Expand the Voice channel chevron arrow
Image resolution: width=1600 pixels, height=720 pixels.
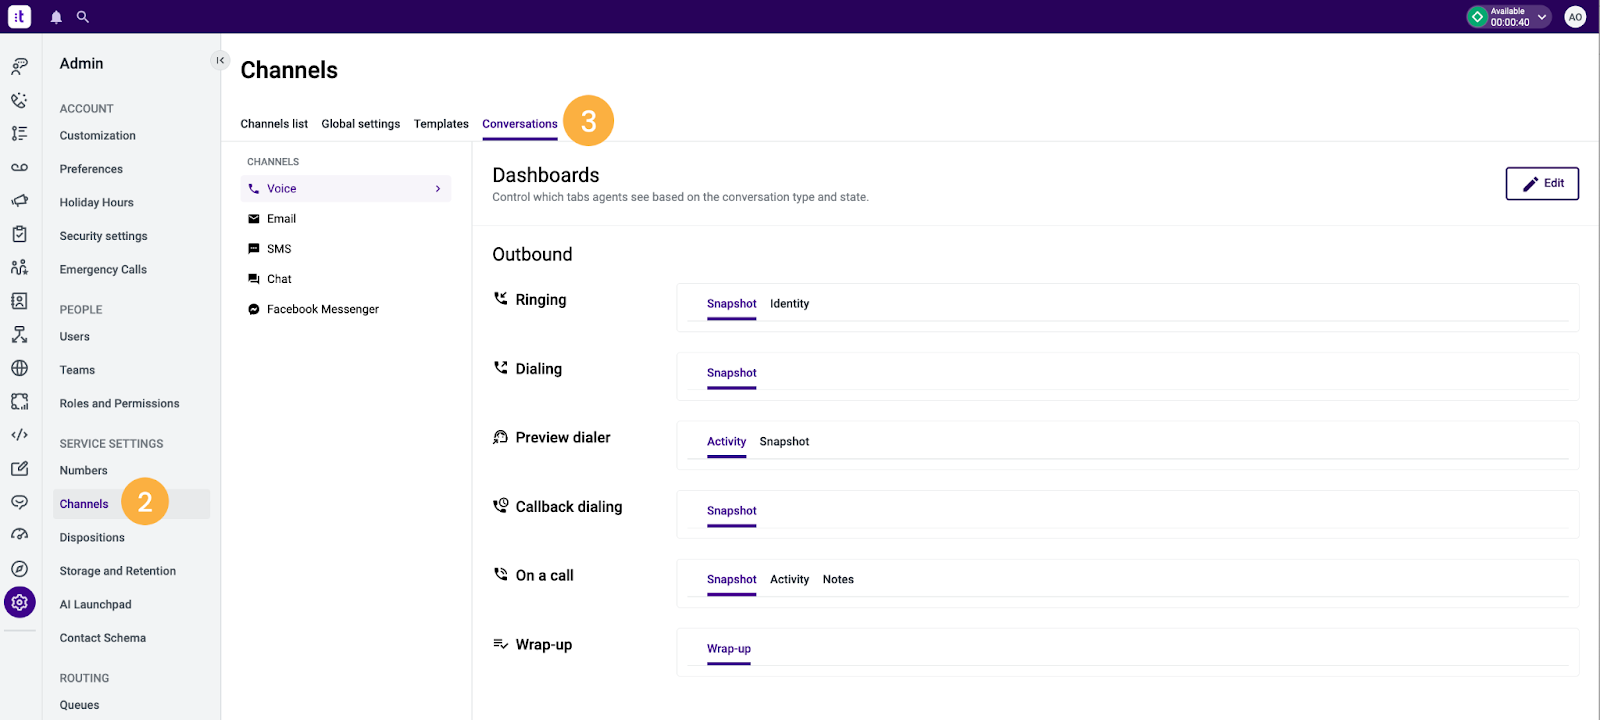click(x=437, y=189)
